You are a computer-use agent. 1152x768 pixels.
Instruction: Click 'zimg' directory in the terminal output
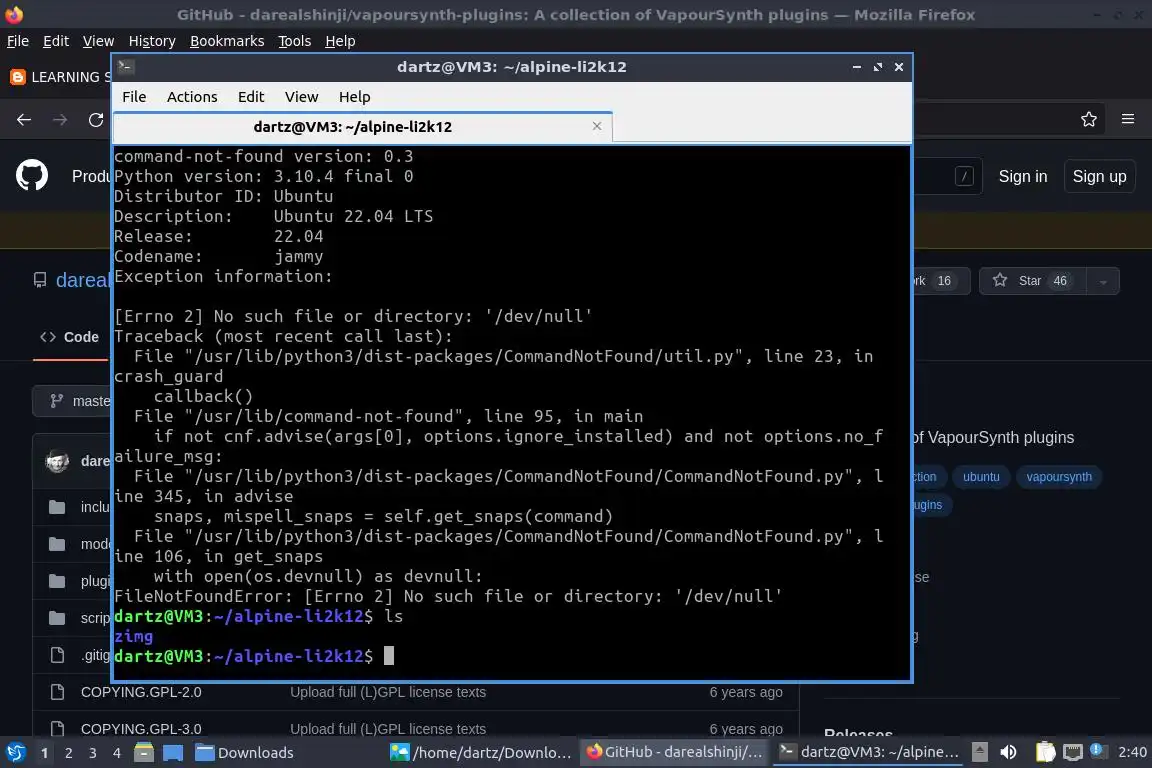[x=134, y=636]
